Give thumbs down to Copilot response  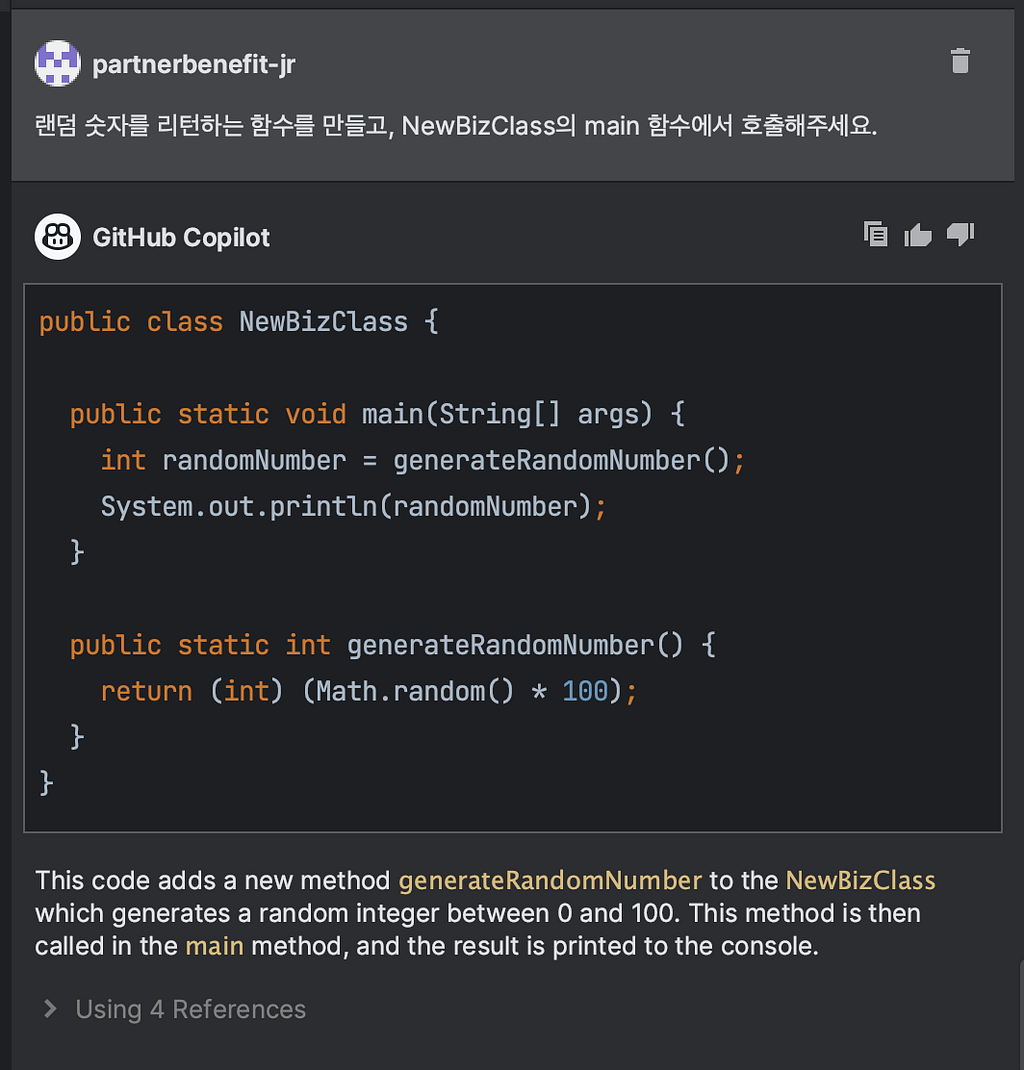point(961,235)
